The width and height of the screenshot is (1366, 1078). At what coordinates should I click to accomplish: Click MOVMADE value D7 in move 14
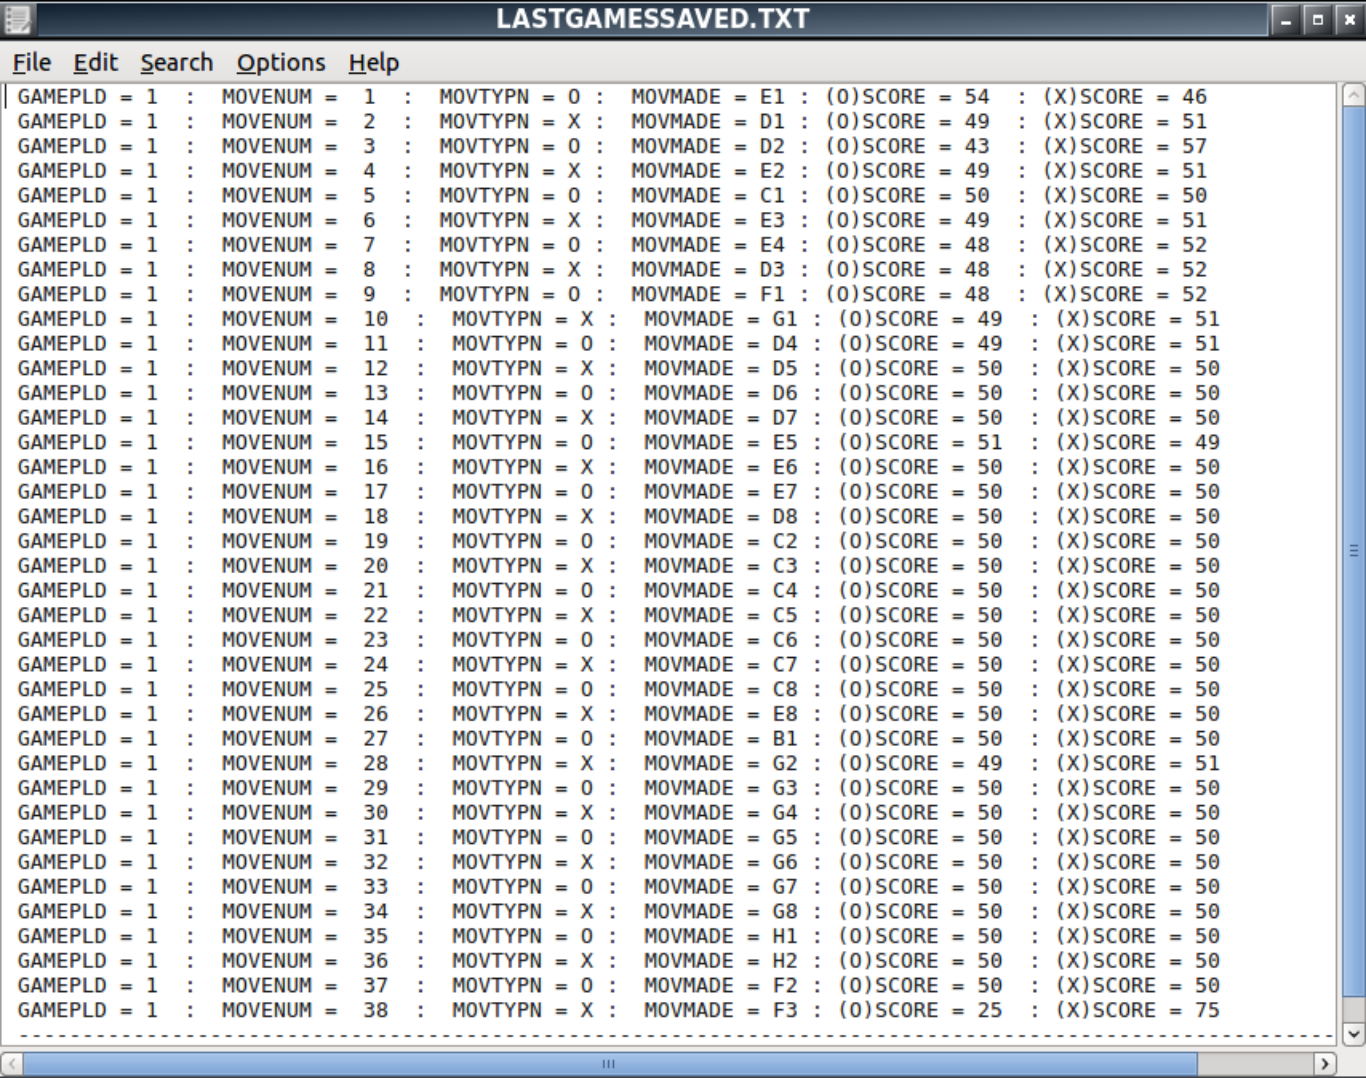[785, 418]
